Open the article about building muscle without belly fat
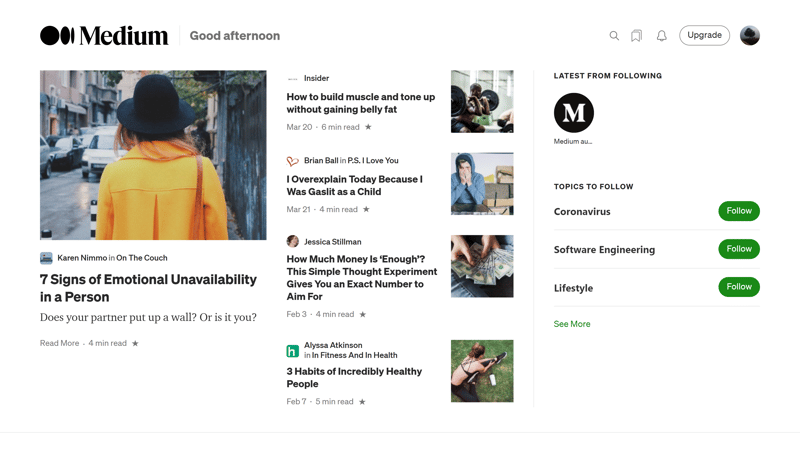 [x=361, y=103]
